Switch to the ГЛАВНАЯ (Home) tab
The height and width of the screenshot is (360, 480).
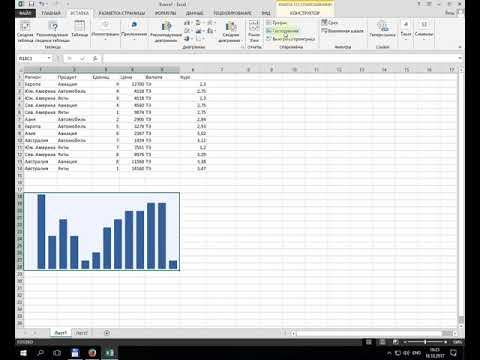coord(51,13)
